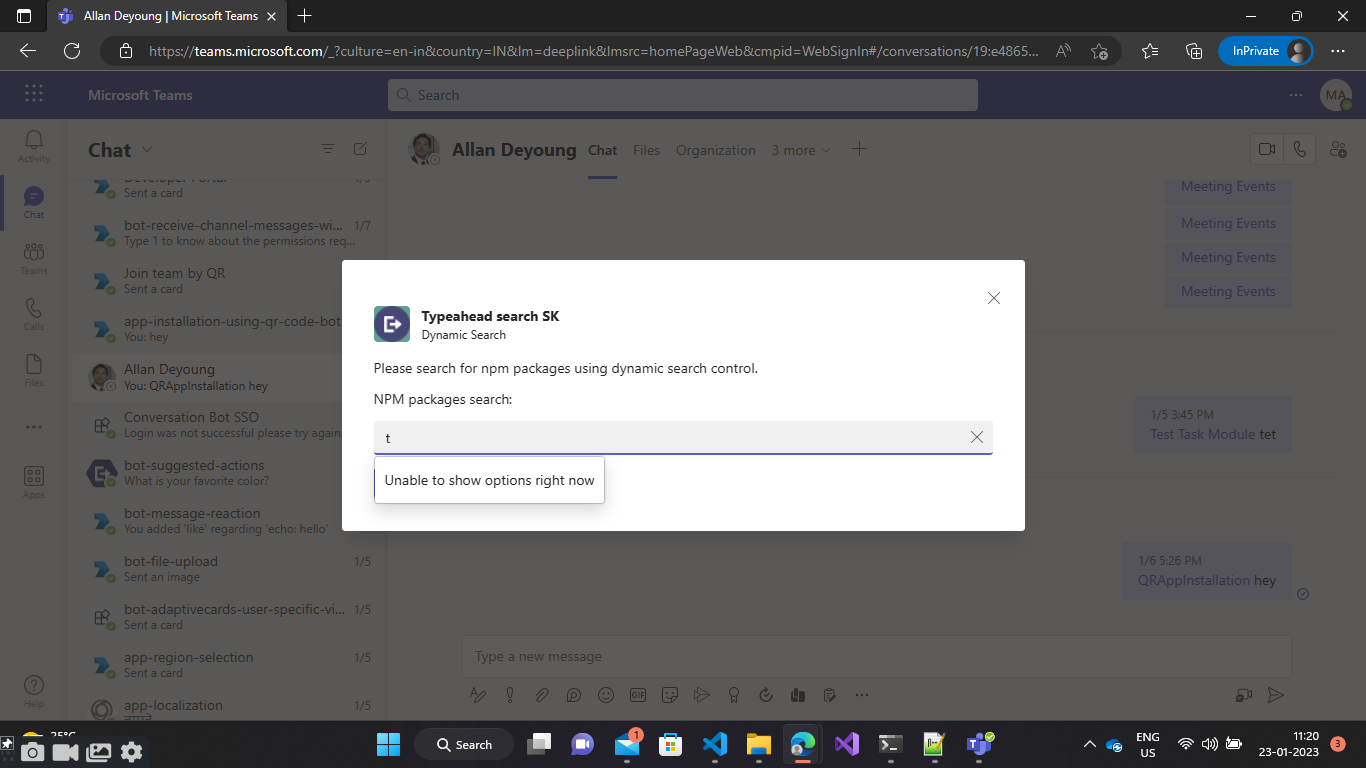Screen dimensions: 1366x768
Task: Switch to the Organization tab
Action: click(x=716, y=150)
